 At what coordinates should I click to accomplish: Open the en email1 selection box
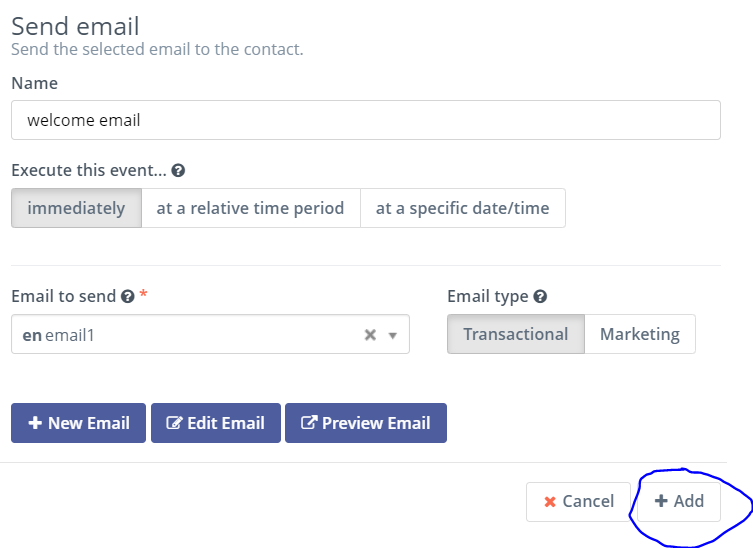210,334
